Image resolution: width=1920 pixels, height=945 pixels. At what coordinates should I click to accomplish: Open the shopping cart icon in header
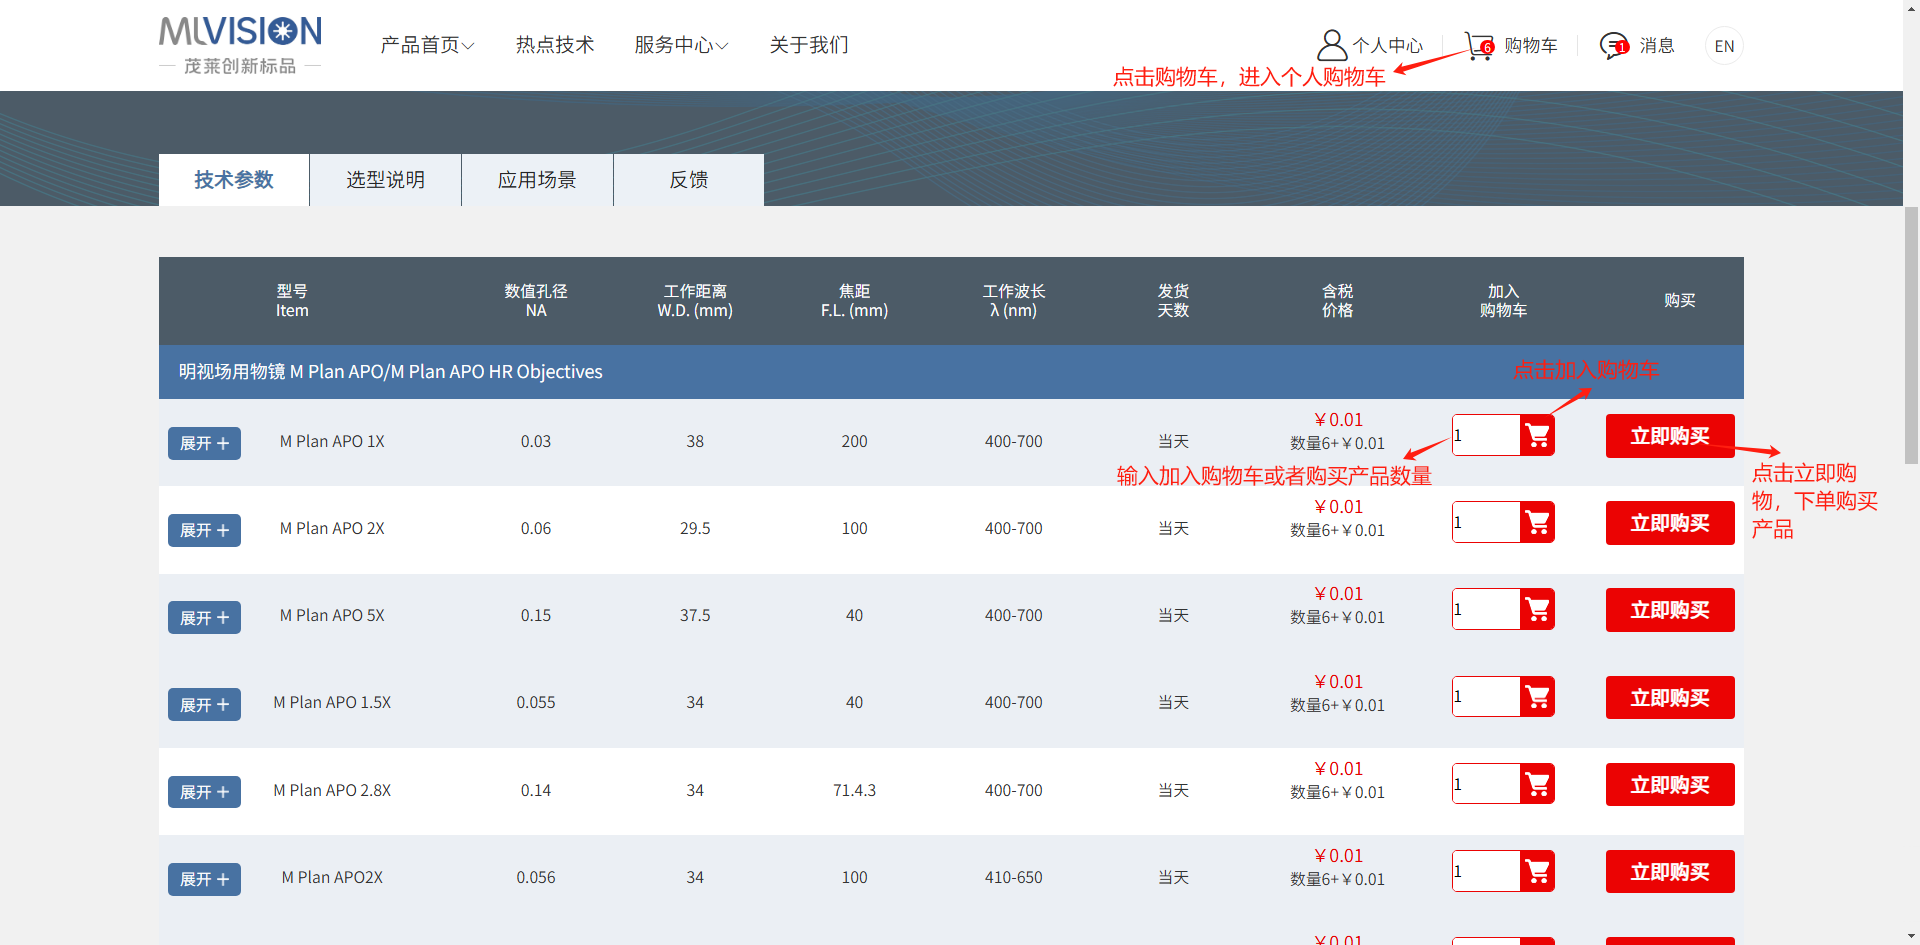[1480, 45]
